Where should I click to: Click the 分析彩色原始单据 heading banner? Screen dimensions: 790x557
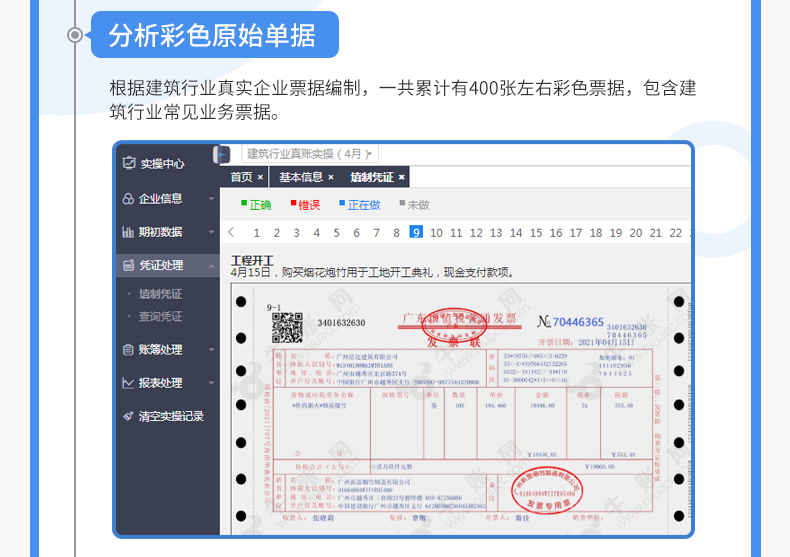pyautogui.click(x=215, y=35)
